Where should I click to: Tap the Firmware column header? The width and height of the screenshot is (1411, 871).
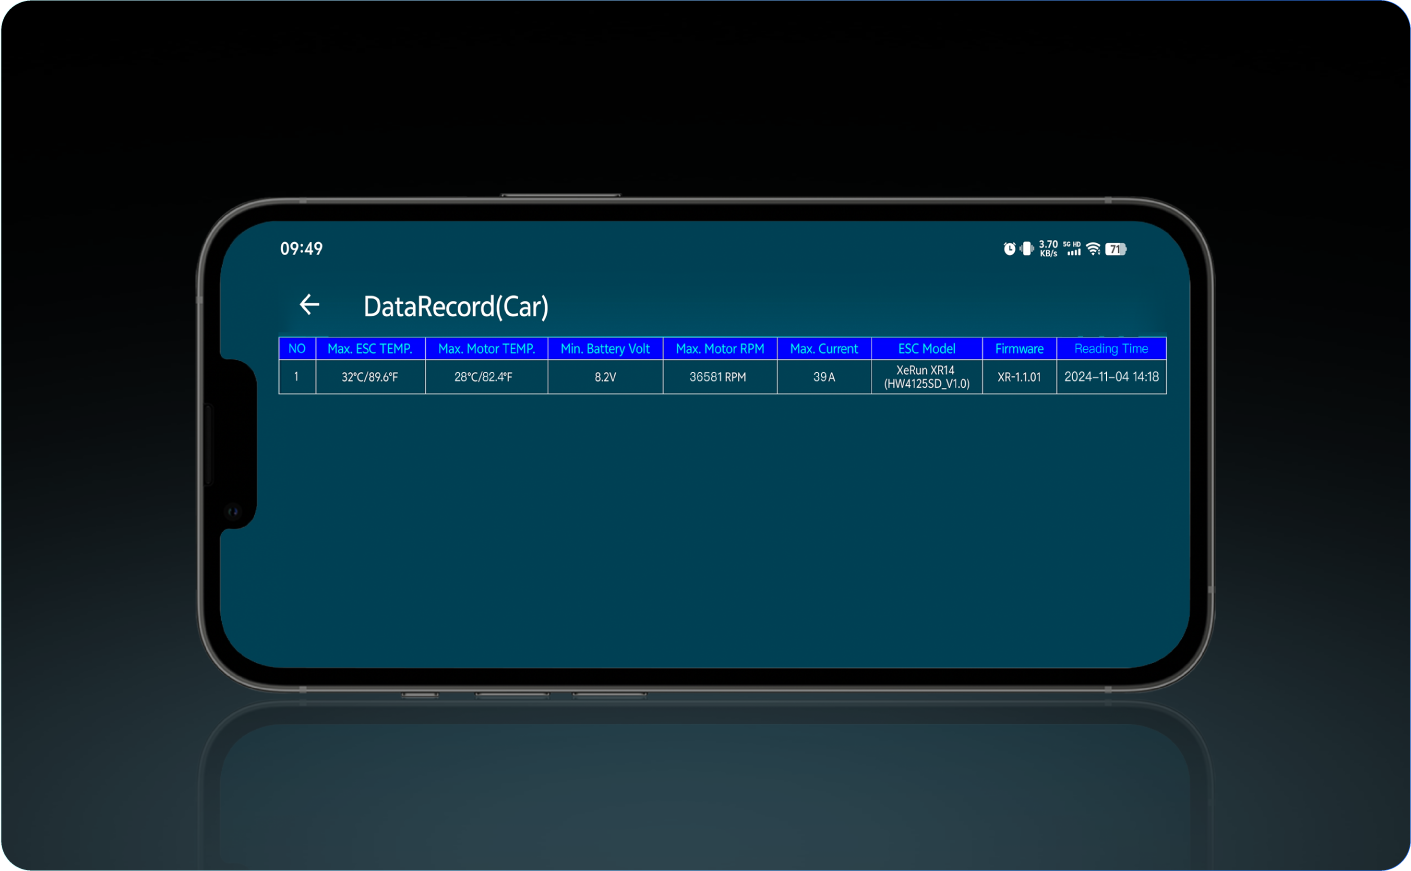[1019, 349]
